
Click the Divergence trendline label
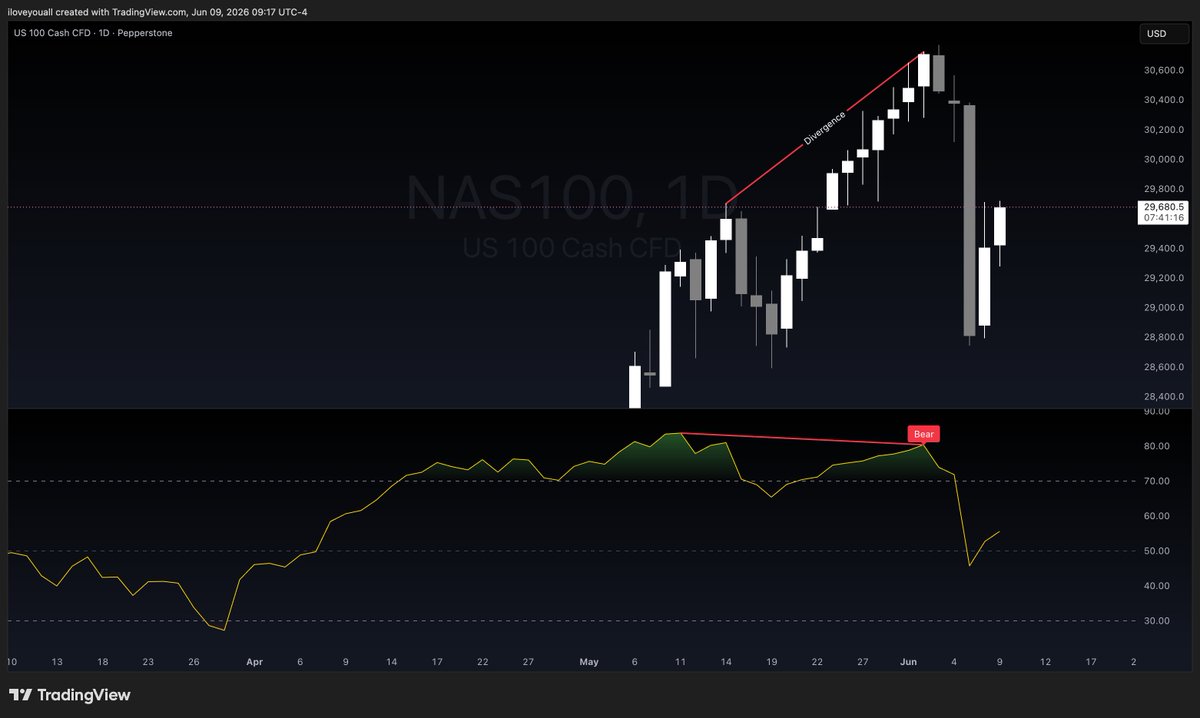tap(825, 129)
